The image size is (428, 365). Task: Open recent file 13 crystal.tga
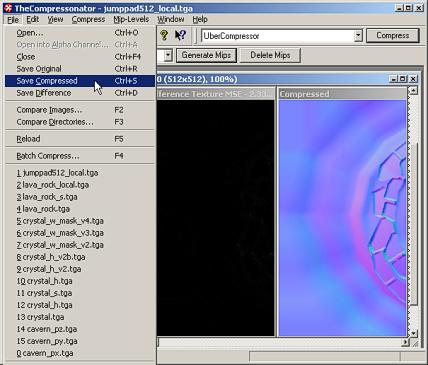tap(80, 317)
